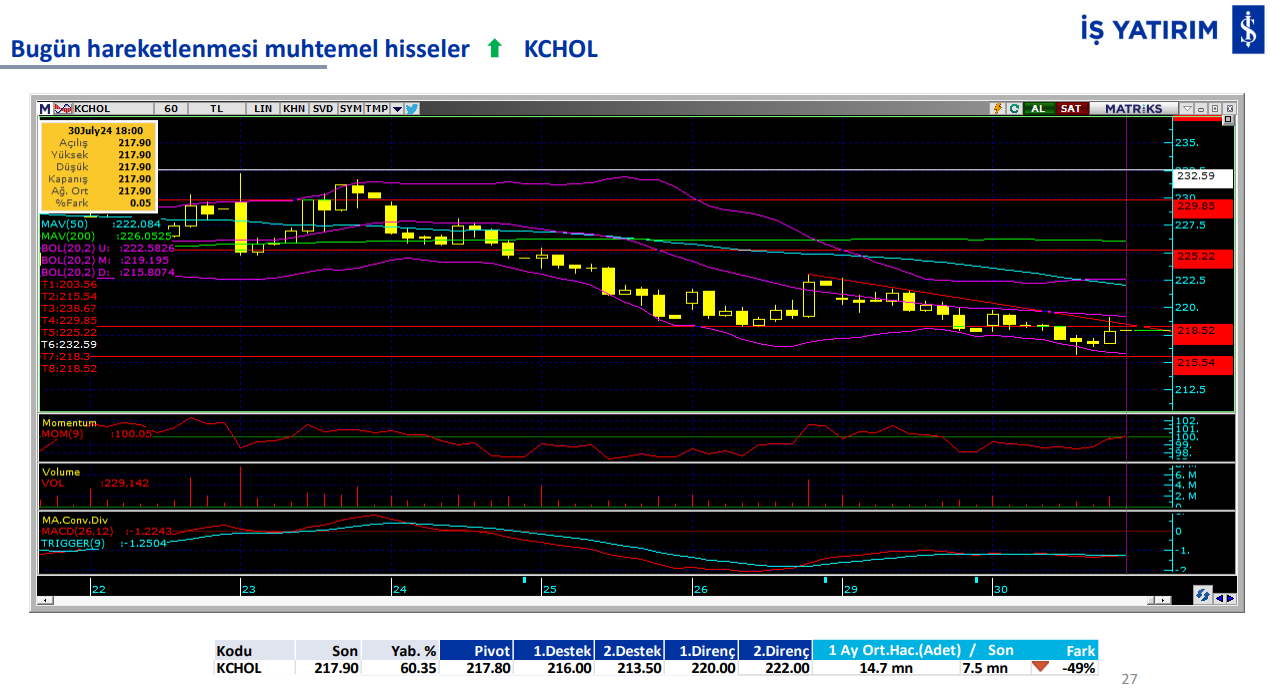Screen dimensions: 1273x700
Task: Click the Twitter bird icon
Action: click(x=411, y=109)
